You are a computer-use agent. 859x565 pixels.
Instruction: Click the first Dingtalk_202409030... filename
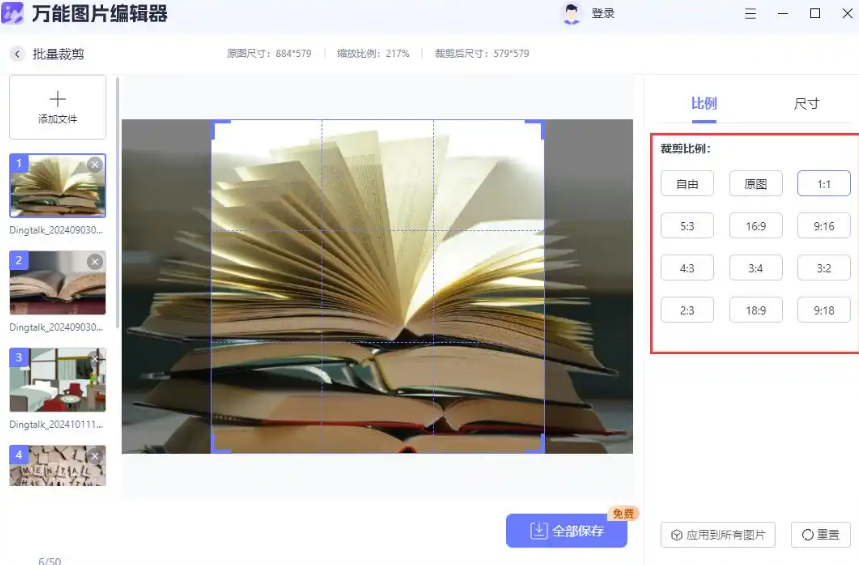[56, 230]
